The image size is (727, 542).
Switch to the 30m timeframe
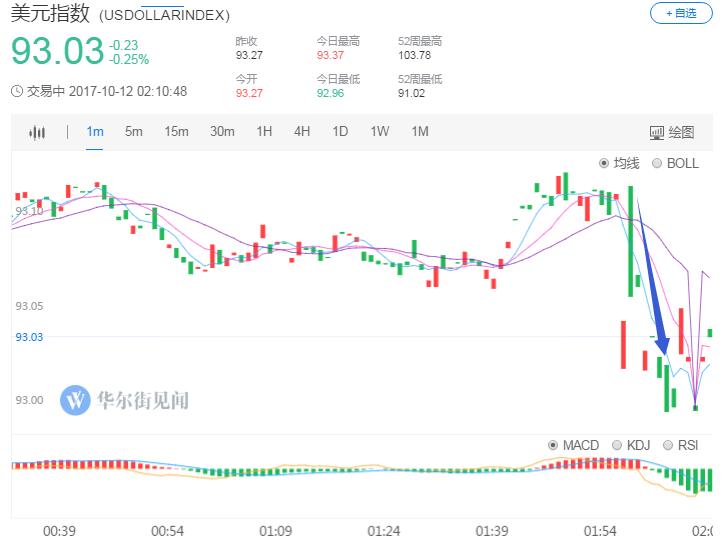point(222,132)
